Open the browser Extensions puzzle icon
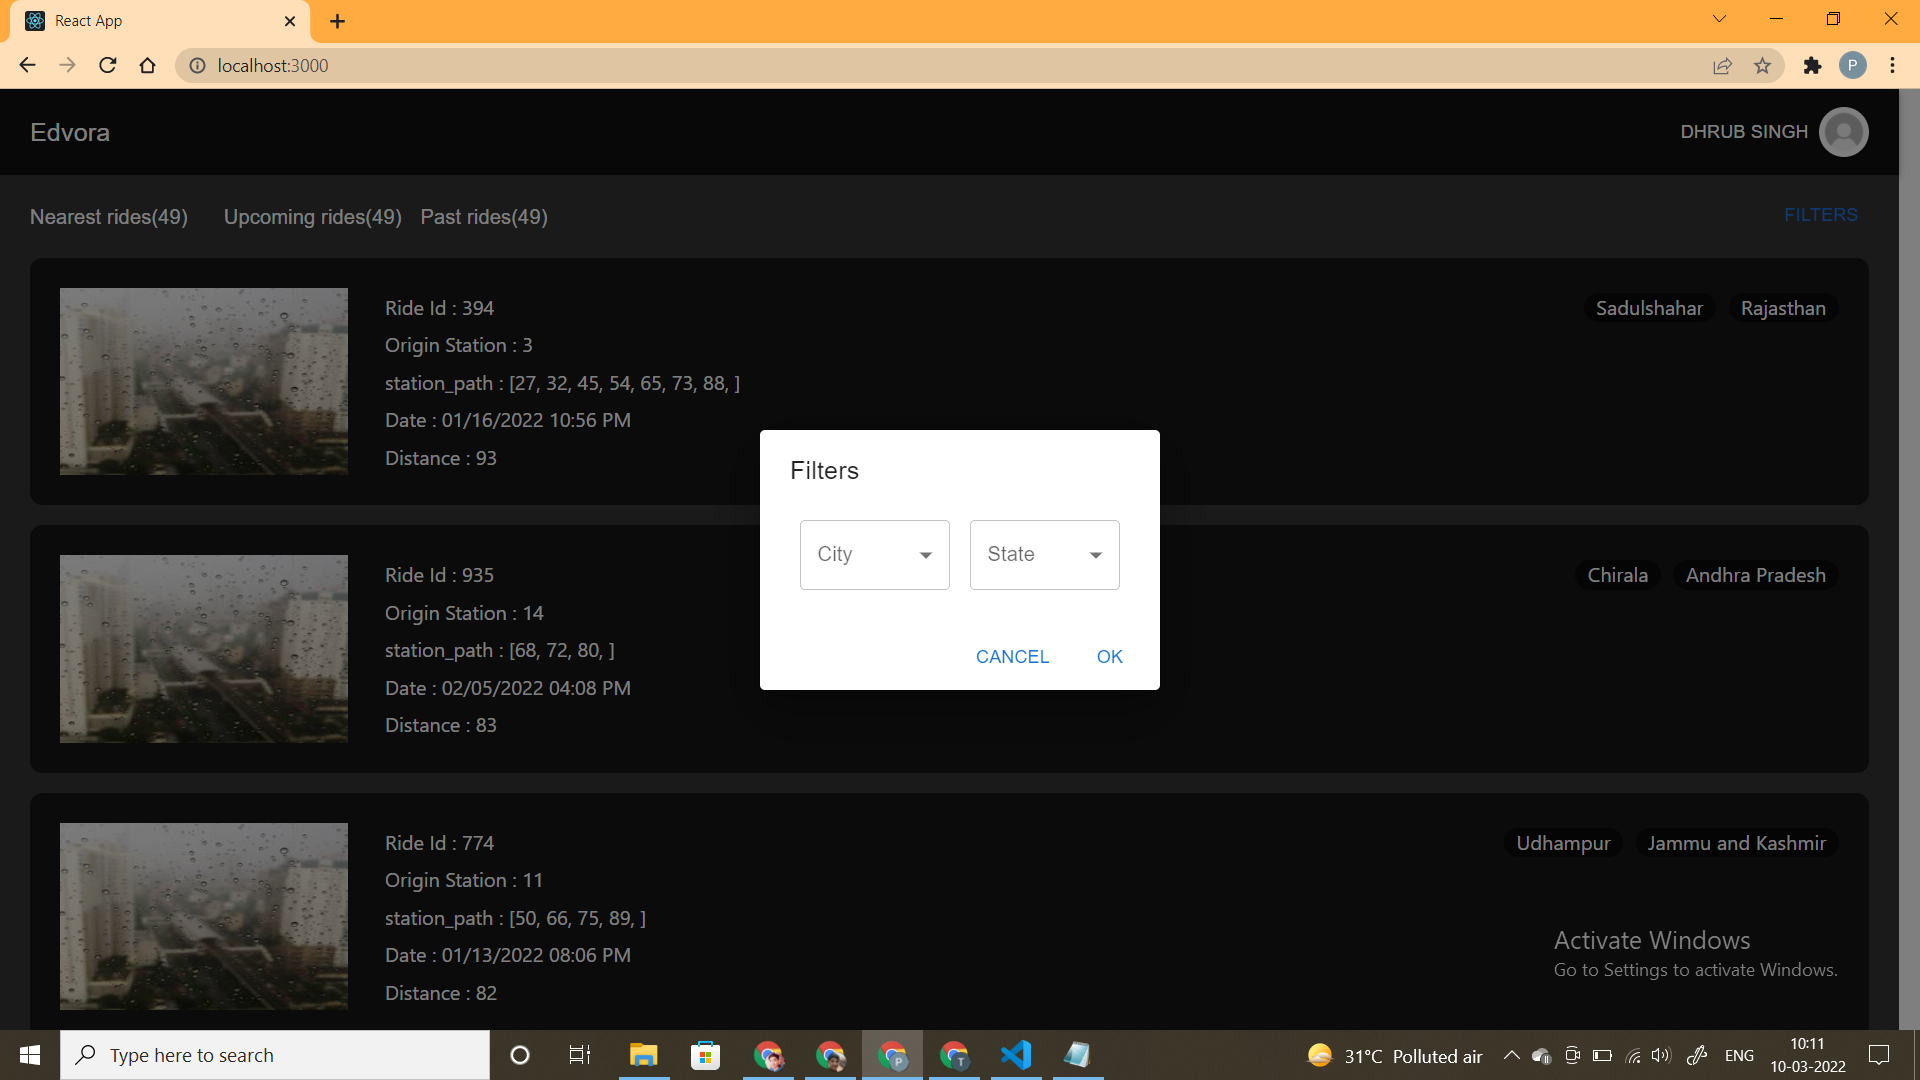 1814,65
